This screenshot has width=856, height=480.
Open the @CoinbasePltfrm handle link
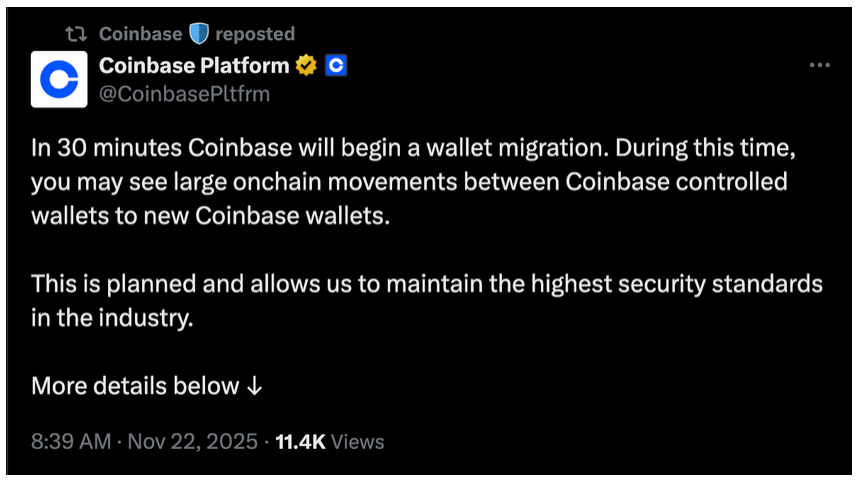pos(184,93)
